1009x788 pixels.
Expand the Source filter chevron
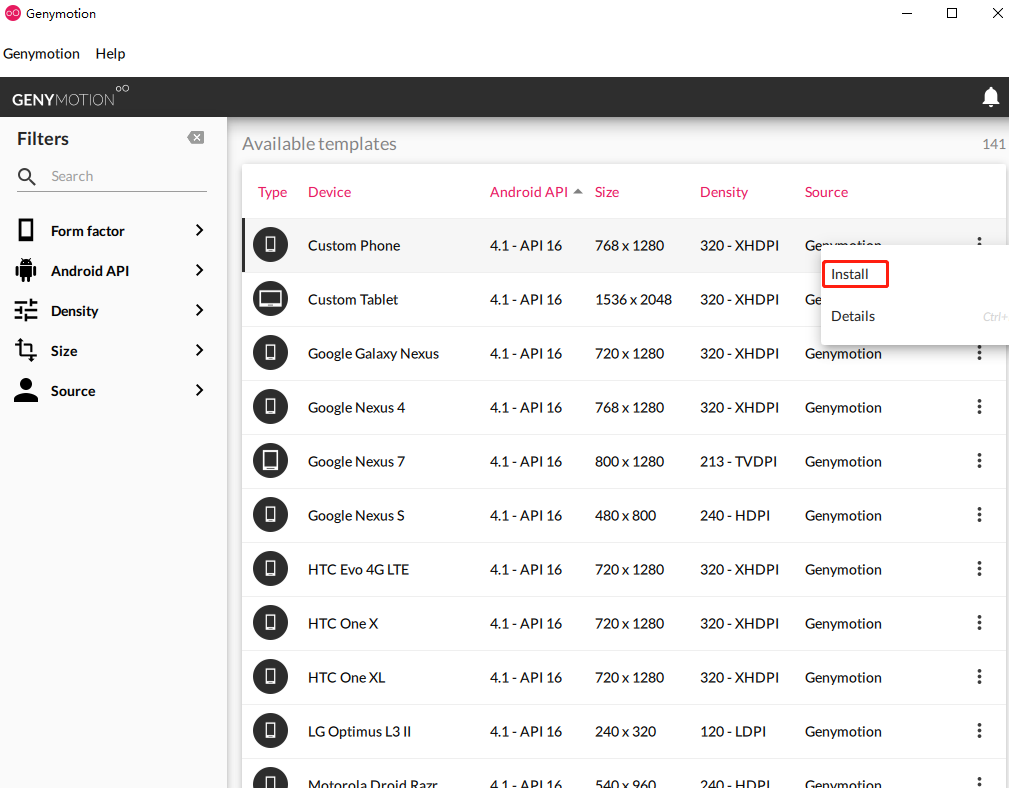click(x=199, y=390)
